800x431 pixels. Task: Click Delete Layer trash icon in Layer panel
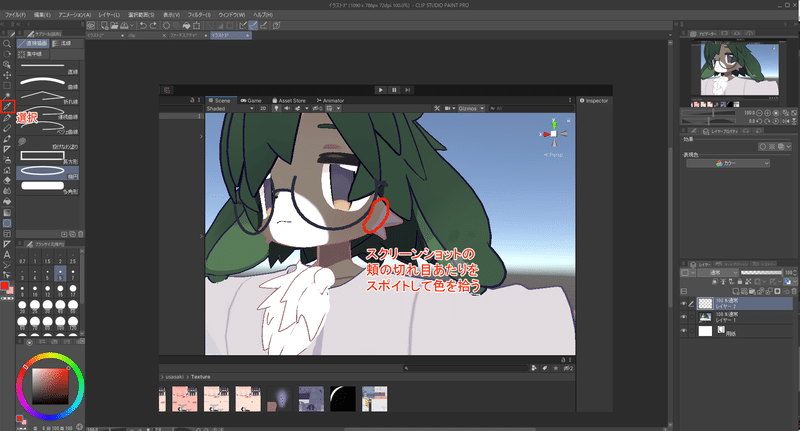coord(794,291)
